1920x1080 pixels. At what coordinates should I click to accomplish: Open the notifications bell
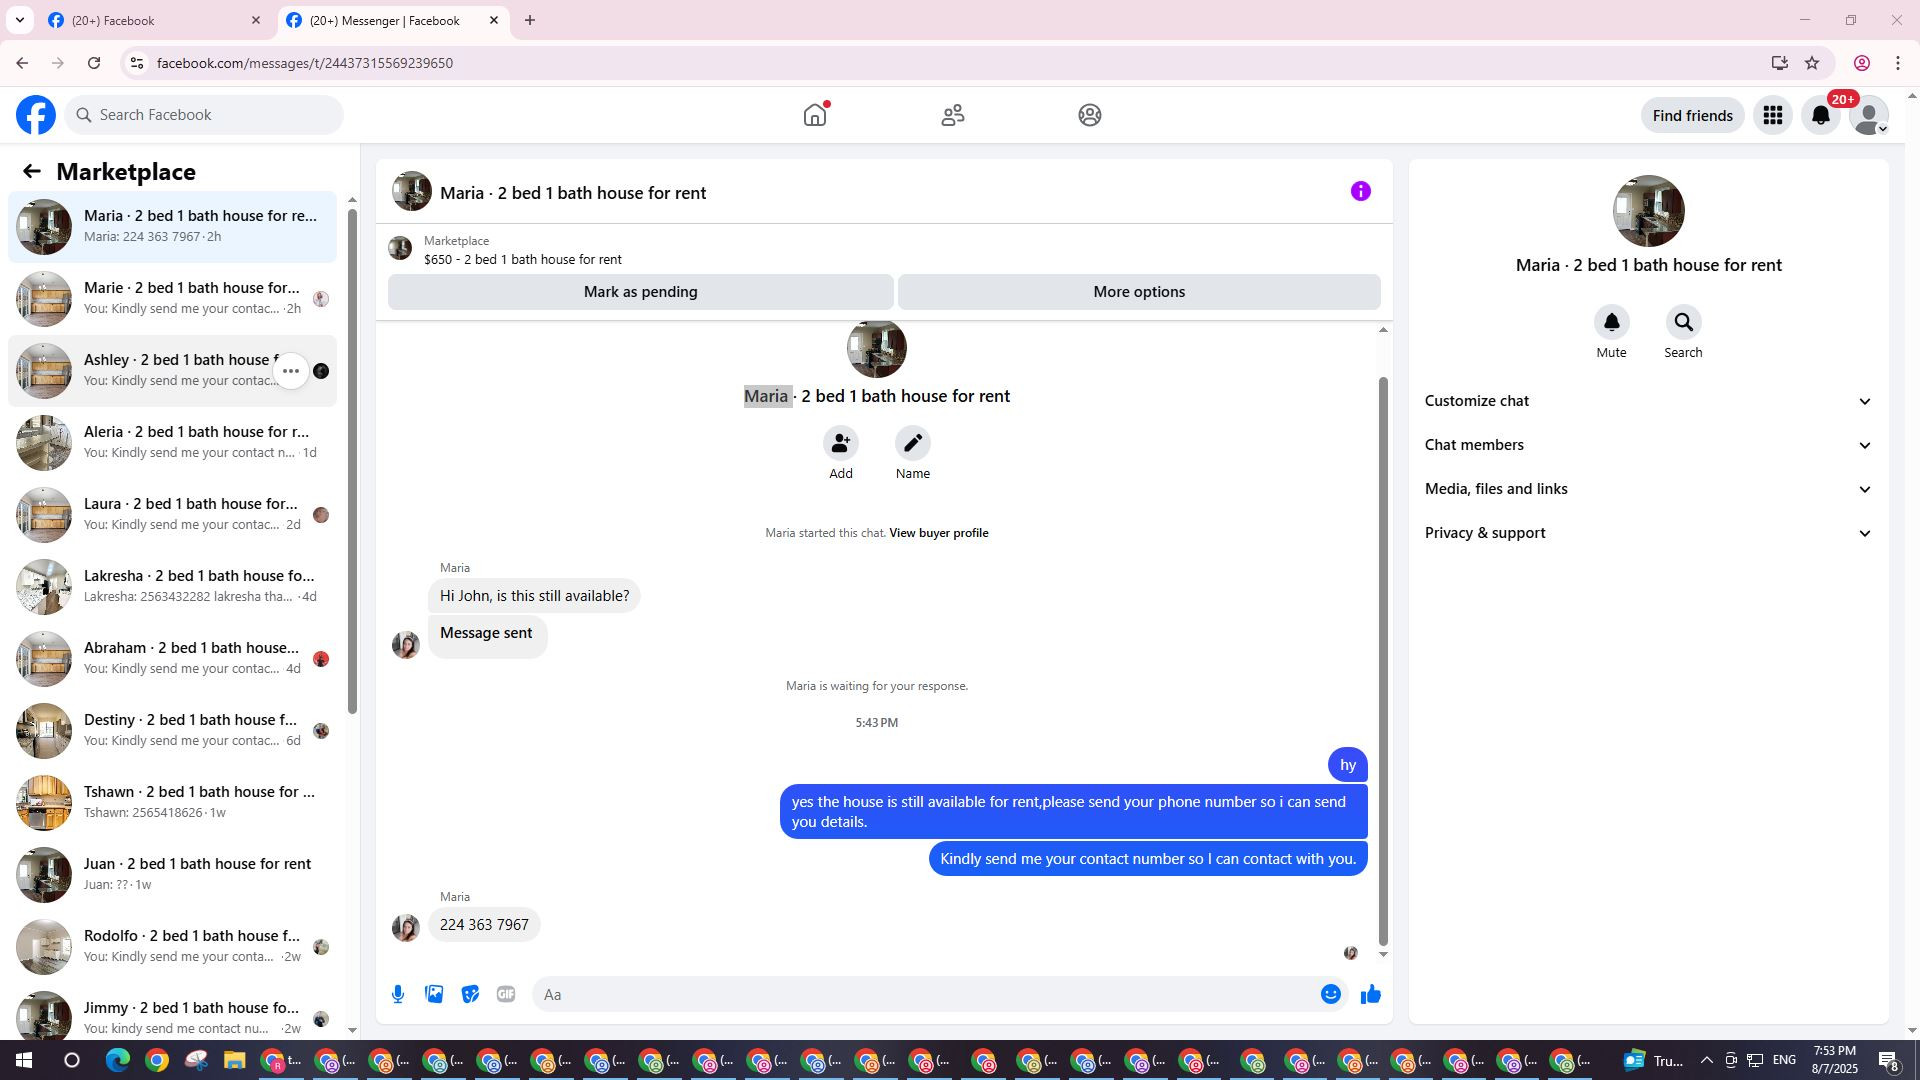pyautogui.click(x=1821, y=115)
